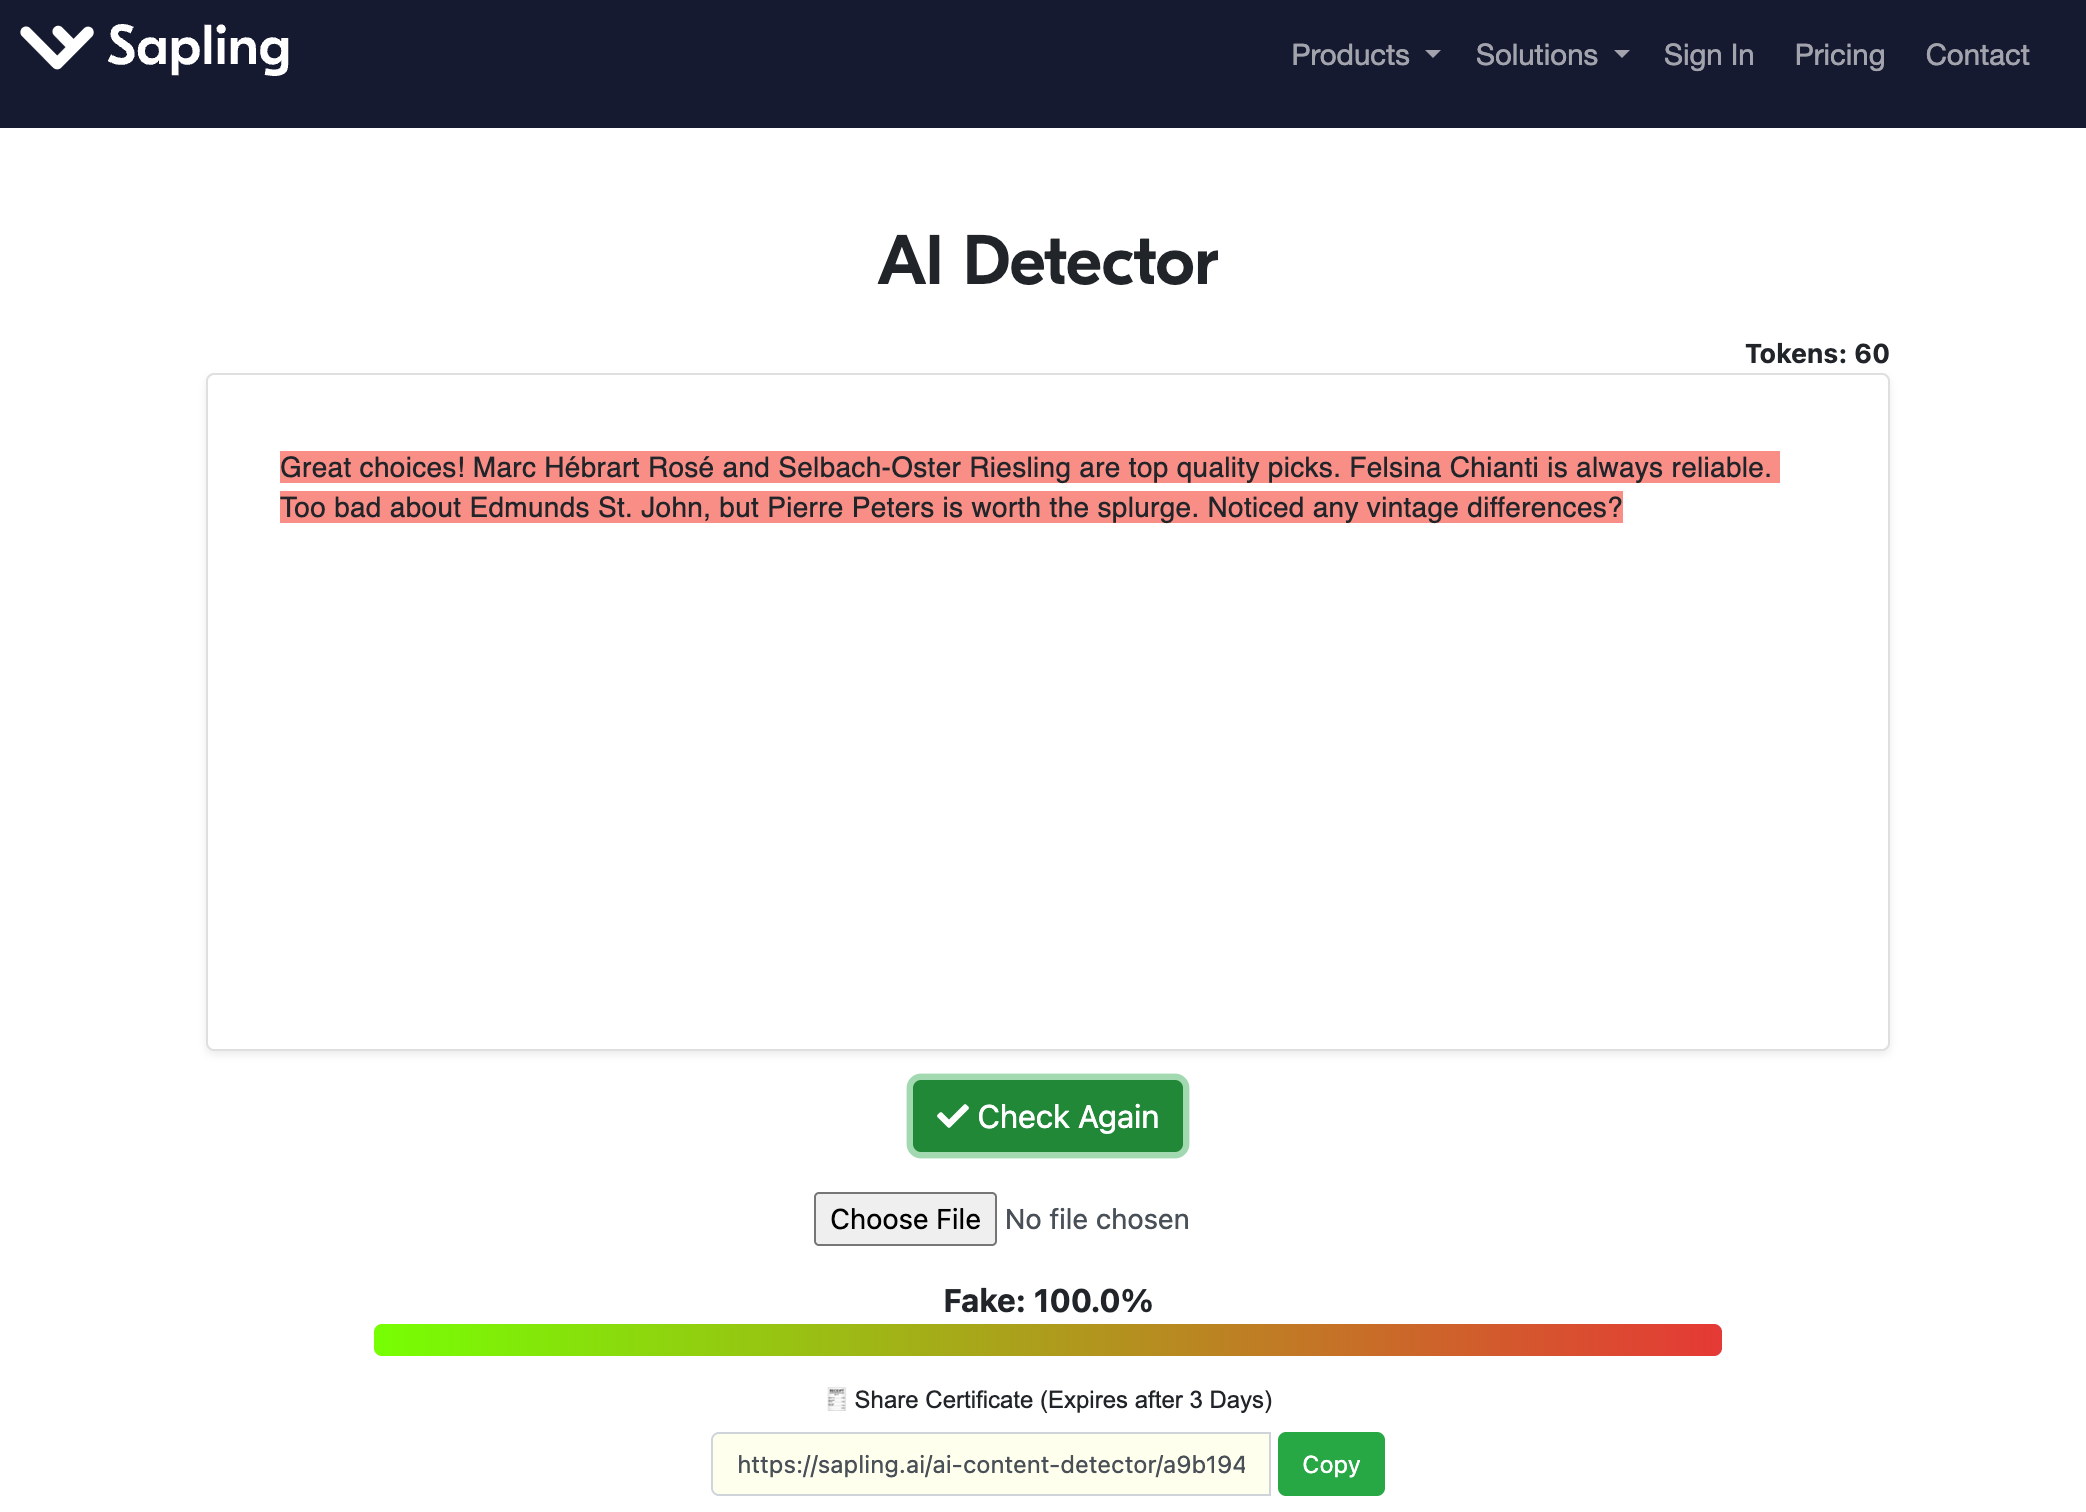
Task: Select the certificate URL field
Action: tap(991, 1464)
